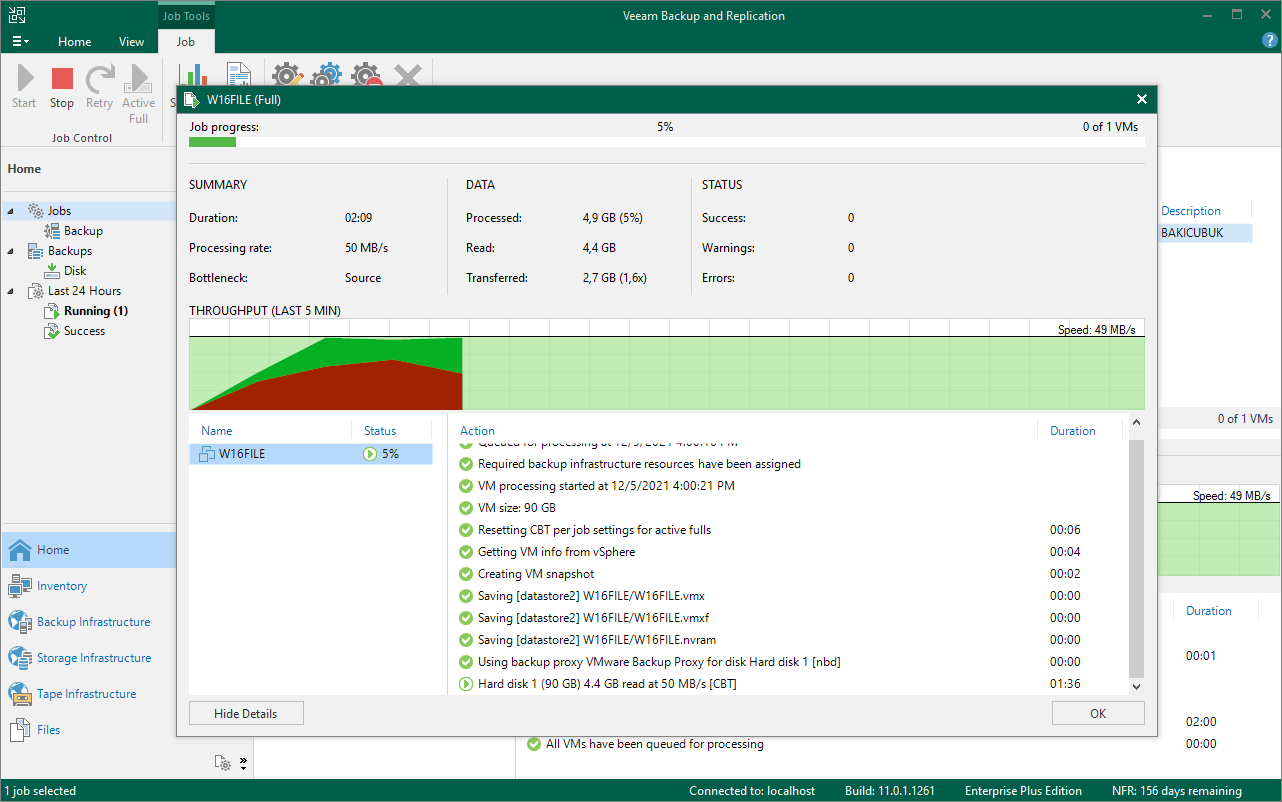Image resolution: width=1282 pixels, height=802 pixels.
Task: Collapse the Backups tree node
Action: coord(12,251)
